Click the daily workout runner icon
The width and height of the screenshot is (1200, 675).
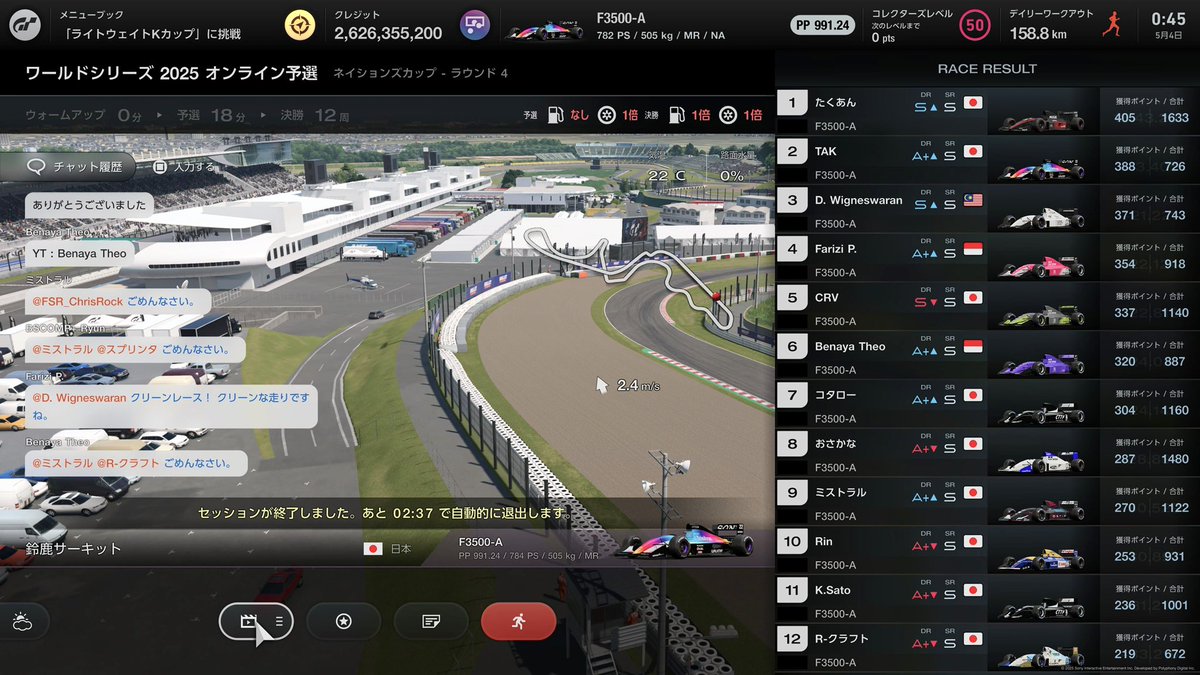pos(1111,25)
